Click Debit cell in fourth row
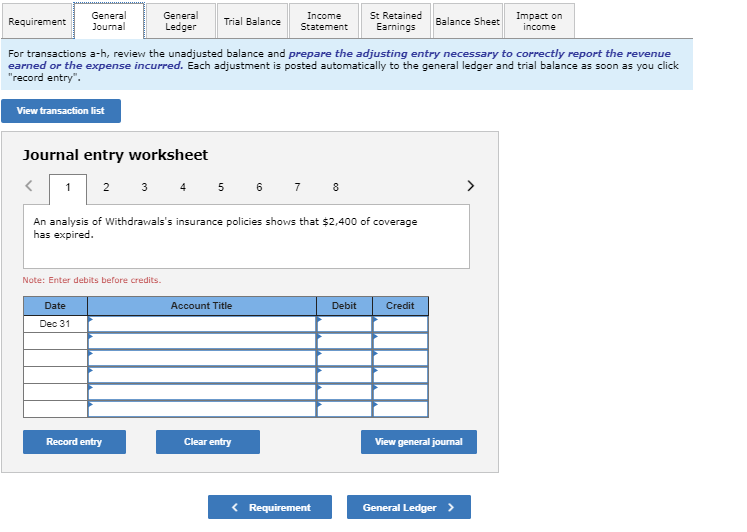The height and width of the screenshot is (532, 747). [344, 375]
